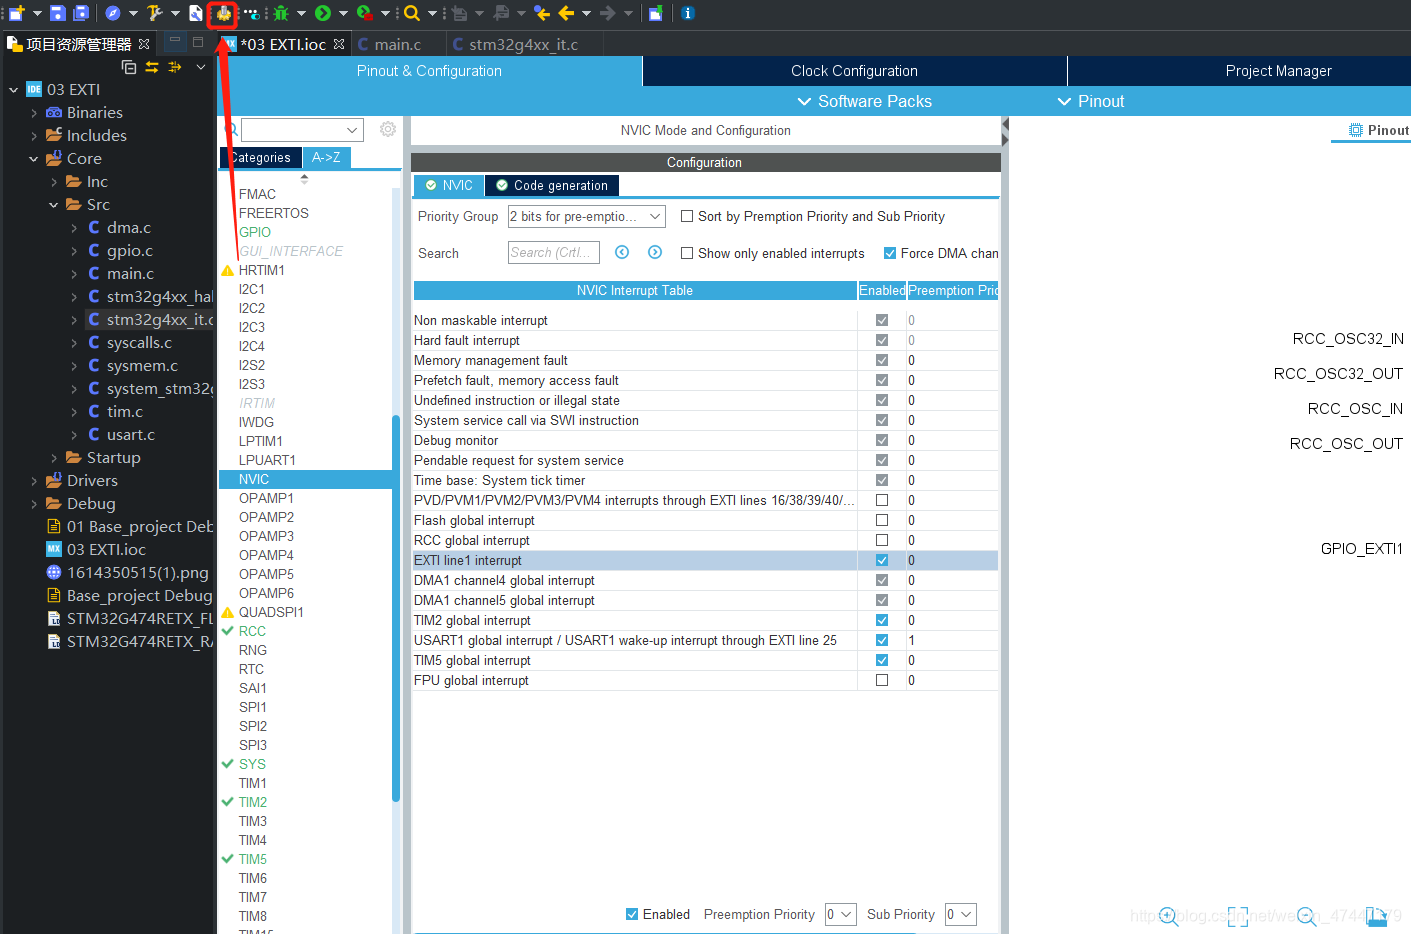
Task: Click the Save icon in the toolbar
Action: pyautogui.click(x=57, y=13)
